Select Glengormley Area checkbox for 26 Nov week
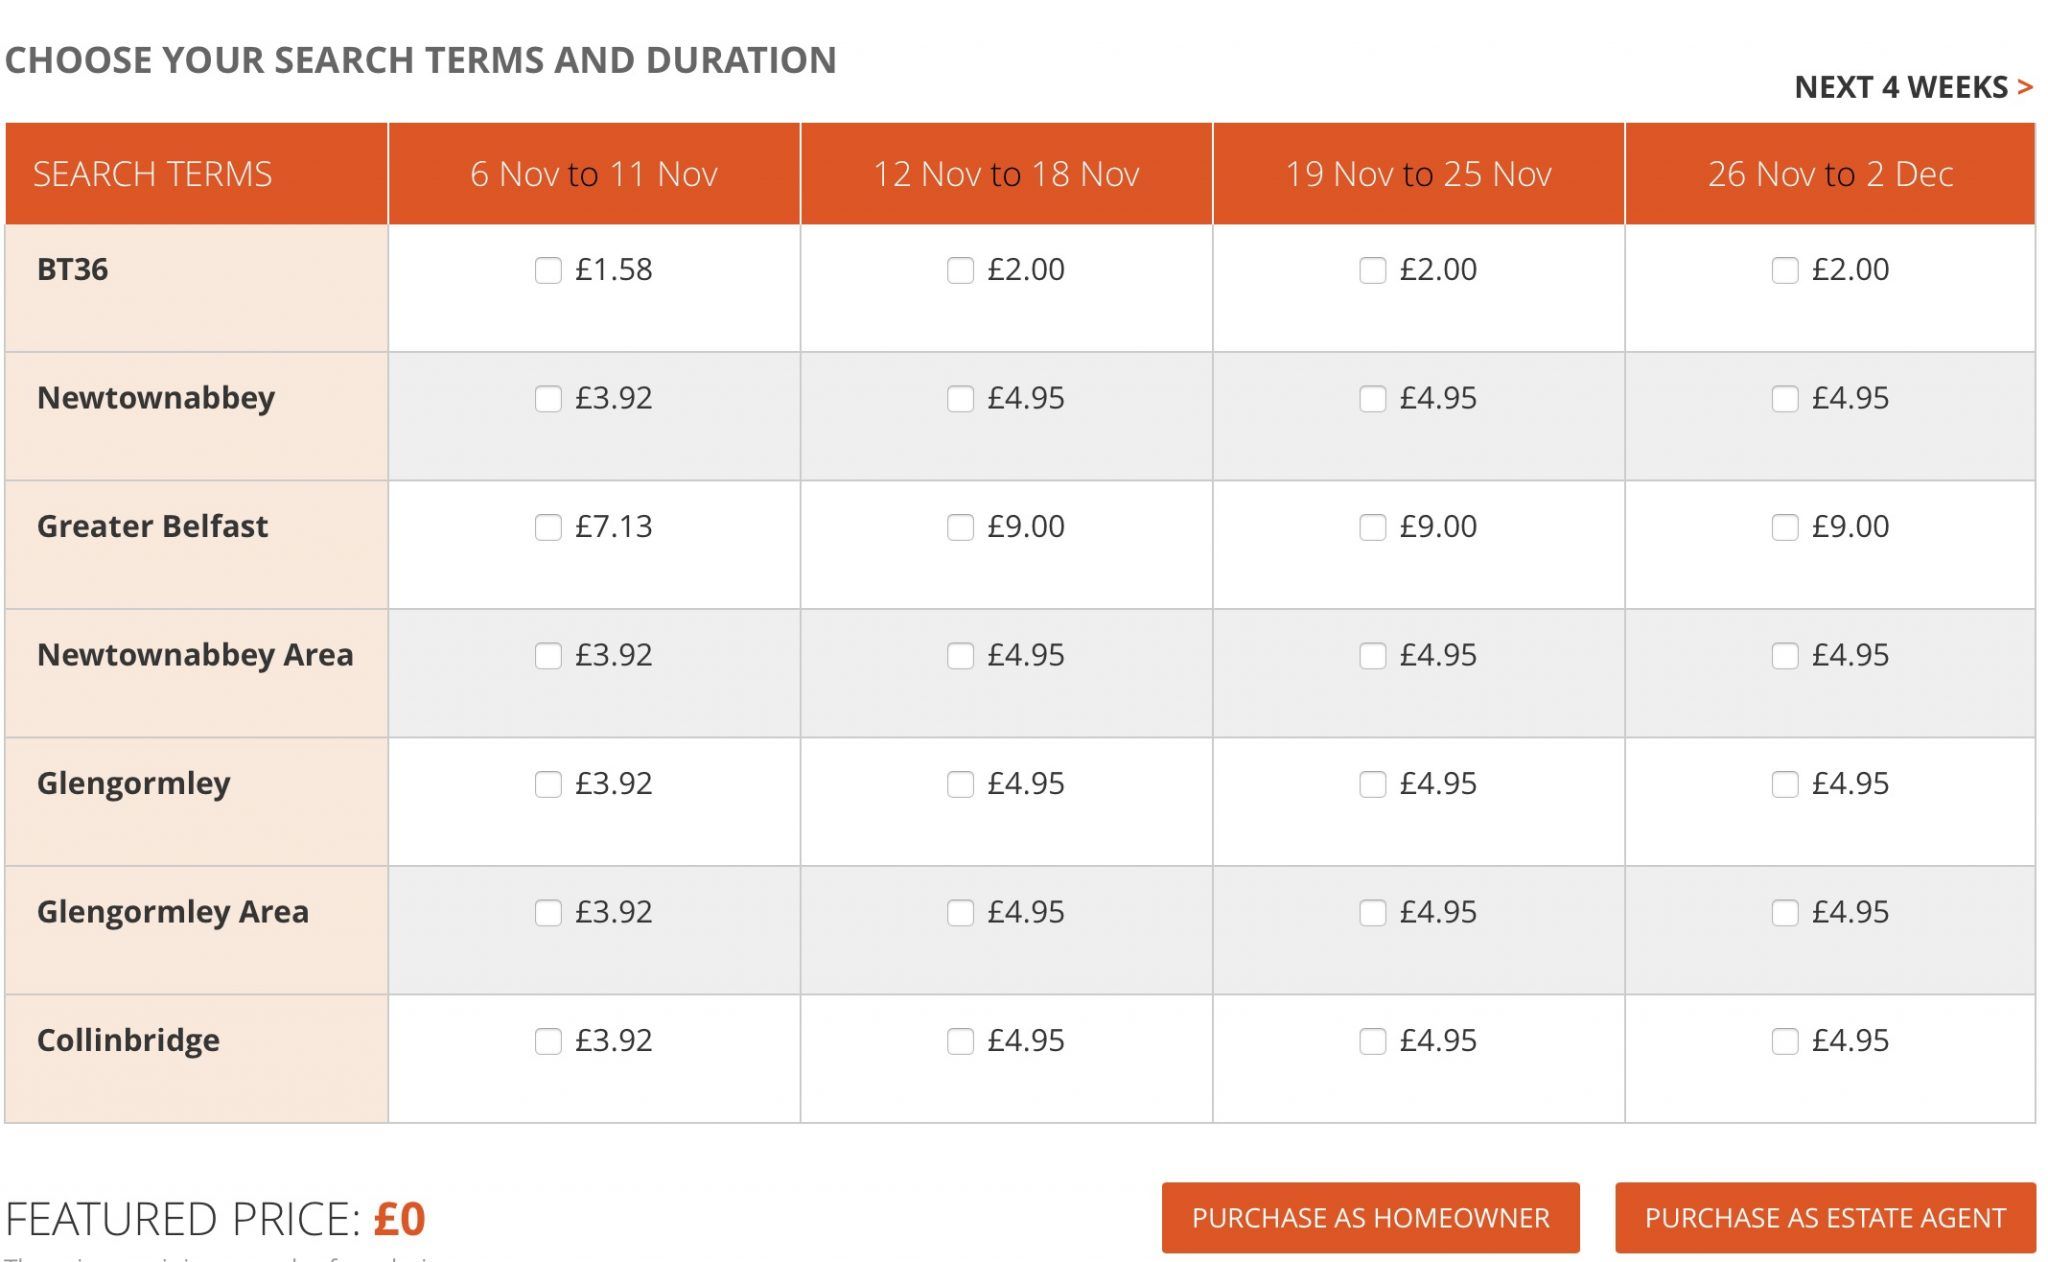Image resolution: width=2048 pixels, height=1262 pixels. 1785,913
